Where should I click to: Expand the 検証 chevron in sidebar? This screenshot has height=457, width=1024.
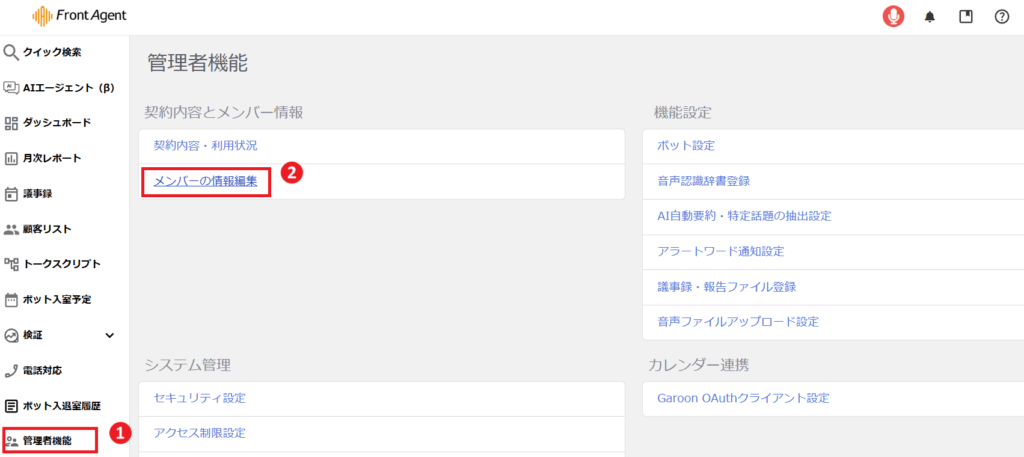pos(110,335)
